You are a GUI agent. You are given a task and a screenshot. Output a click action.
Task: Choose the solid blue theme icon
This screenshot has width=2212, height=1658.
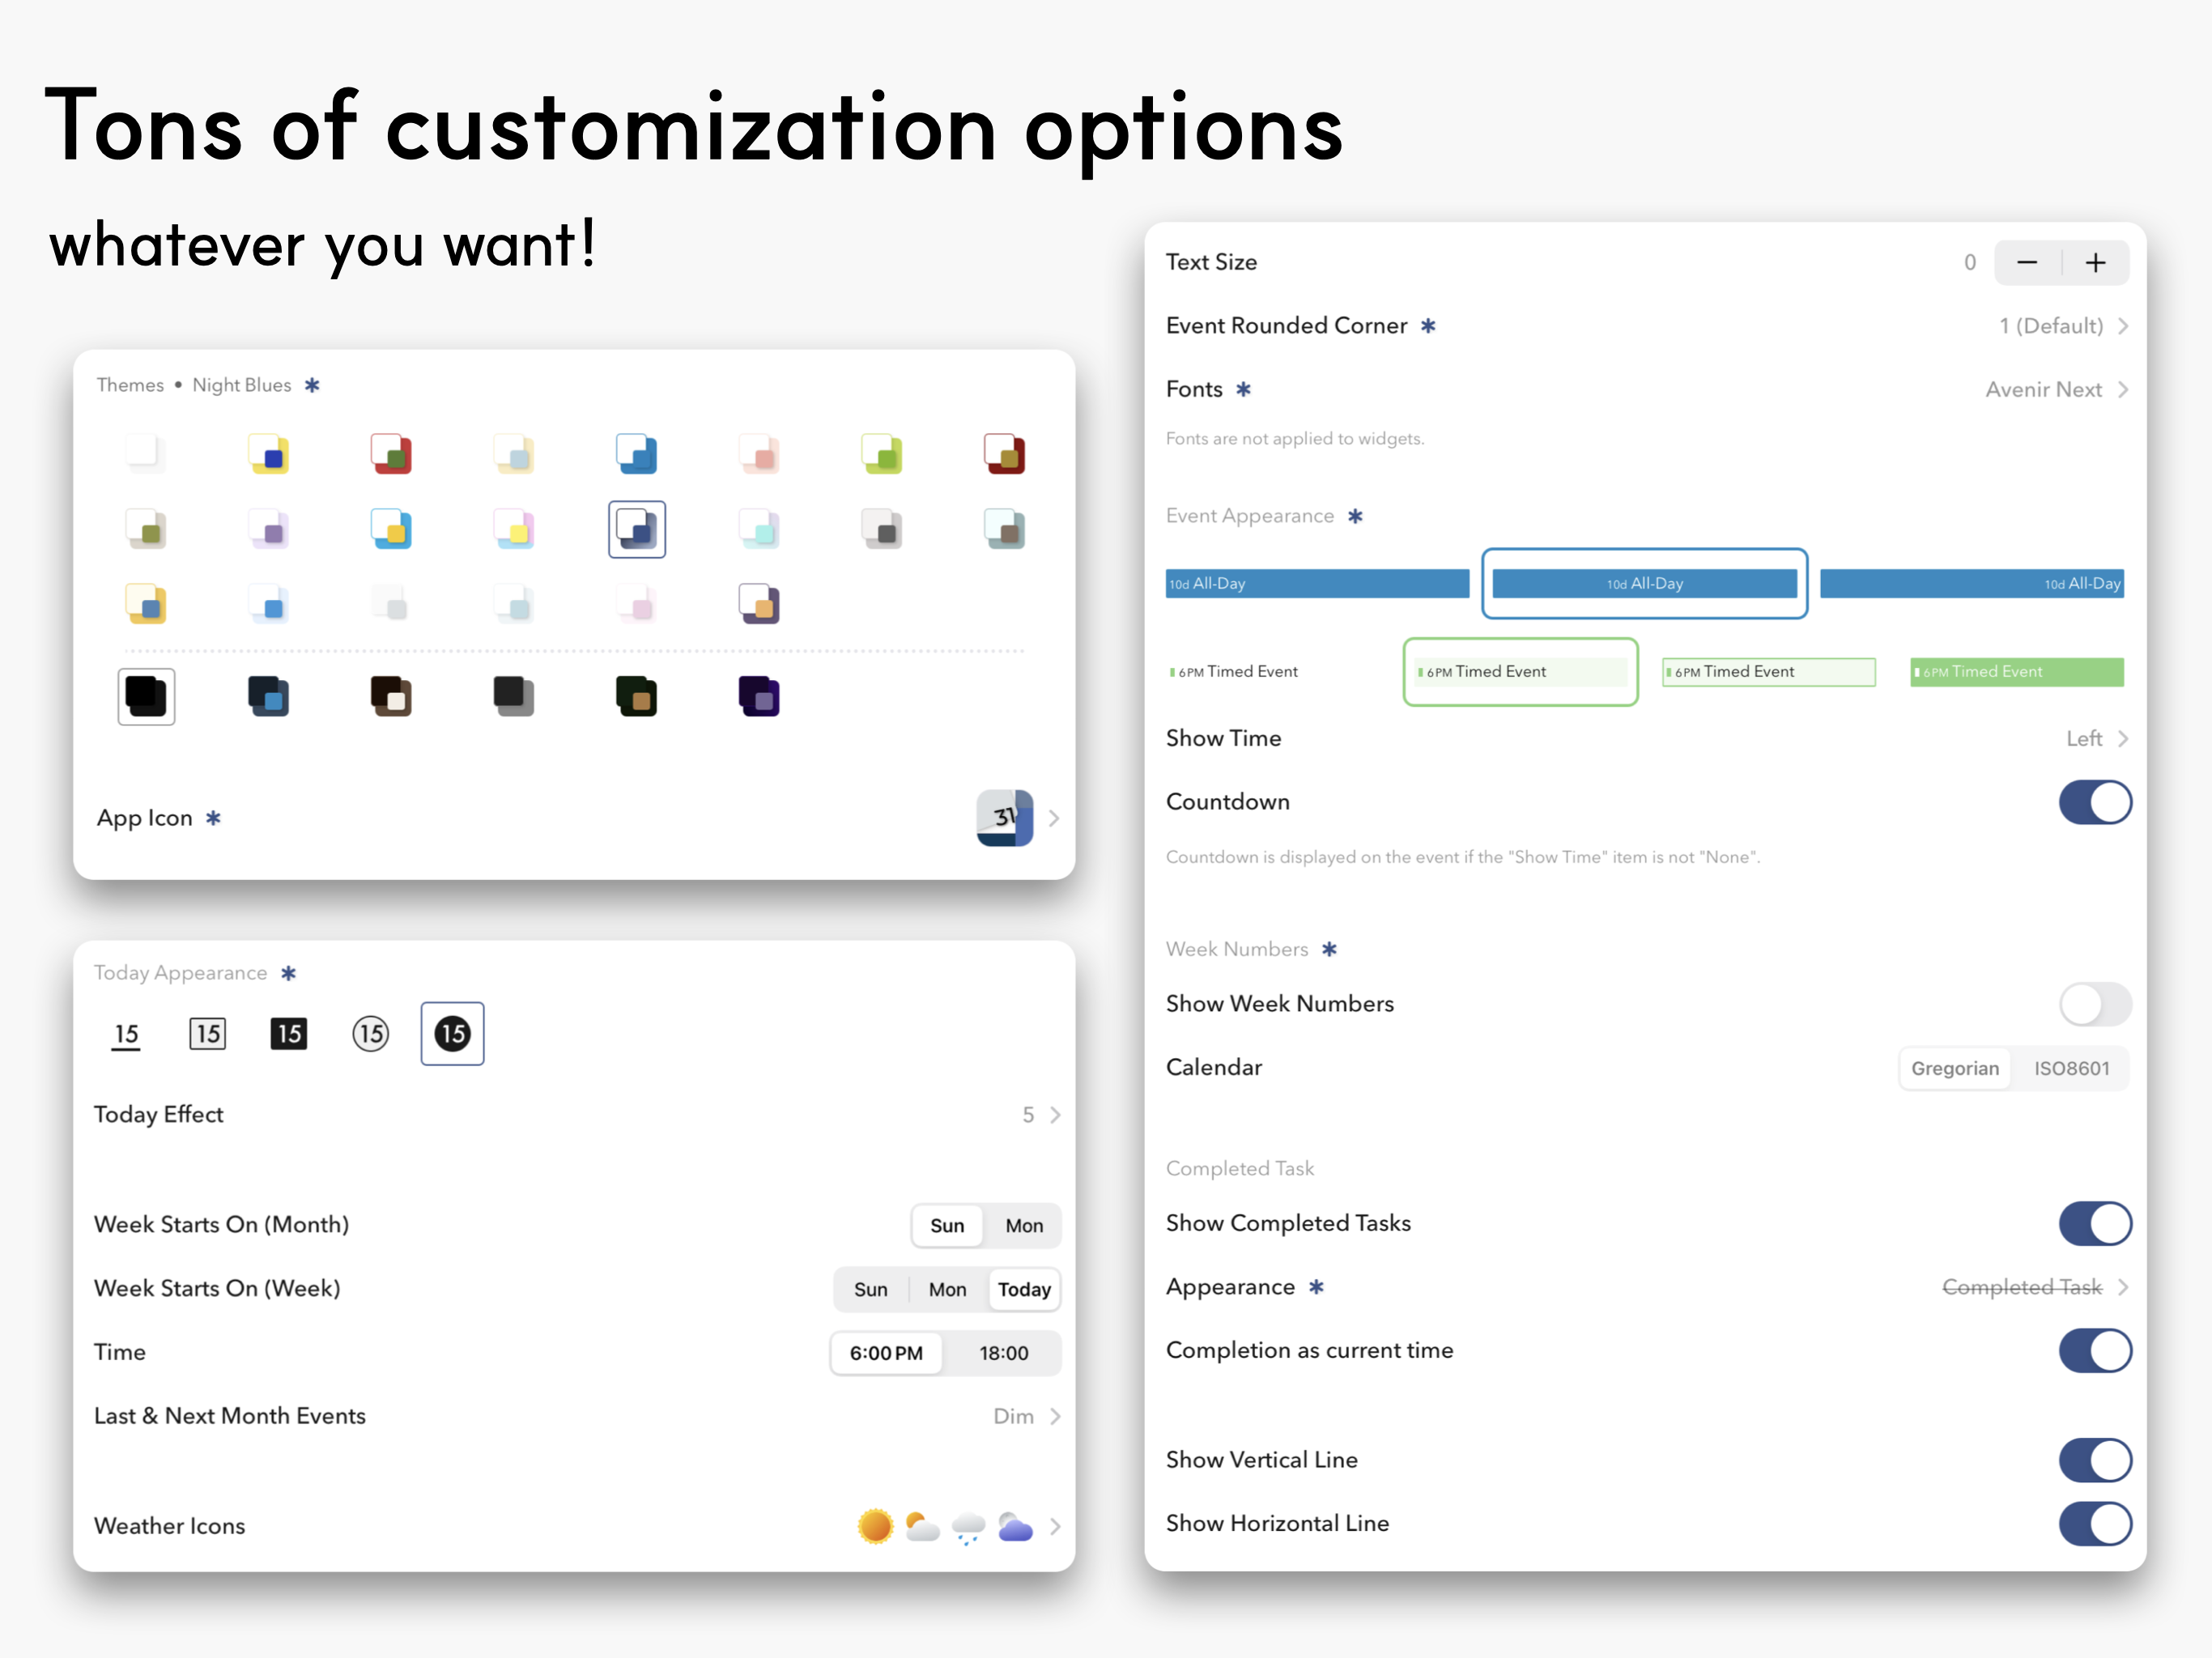637,454
